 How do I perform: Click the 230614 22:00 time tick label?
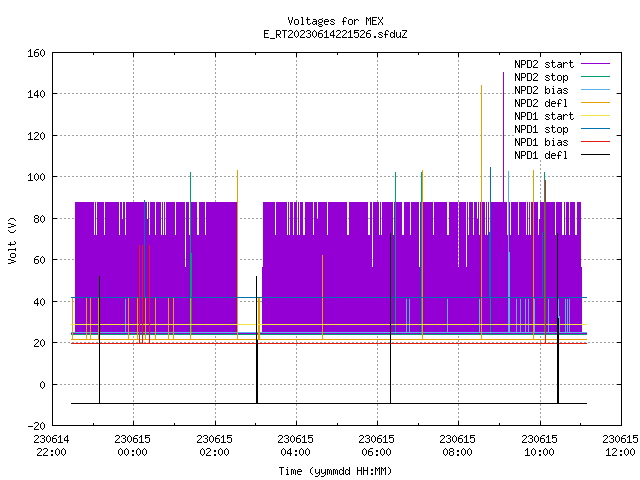pos(51,446)
